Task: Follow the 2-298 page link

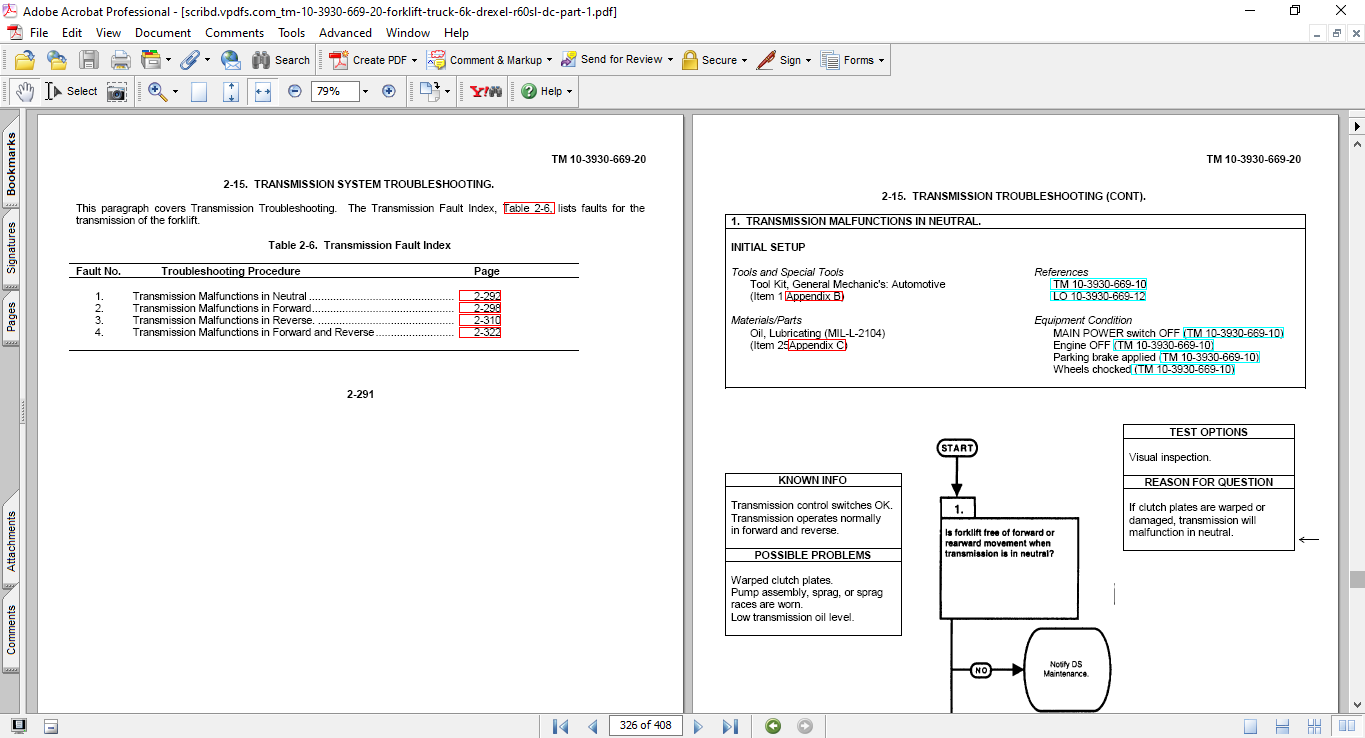Action: pos(481,308)
